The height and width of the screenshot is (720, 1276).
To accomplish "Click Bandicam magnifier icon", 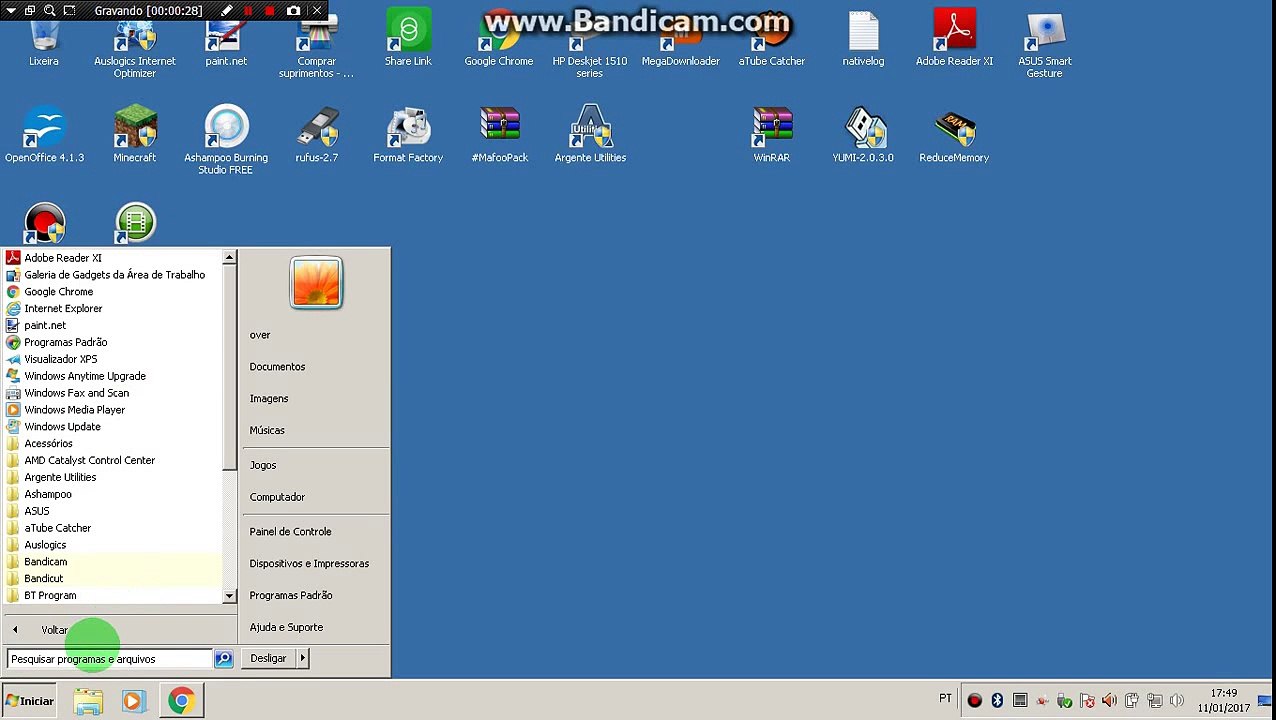I will pyautogui.click(x=49, y=11).
